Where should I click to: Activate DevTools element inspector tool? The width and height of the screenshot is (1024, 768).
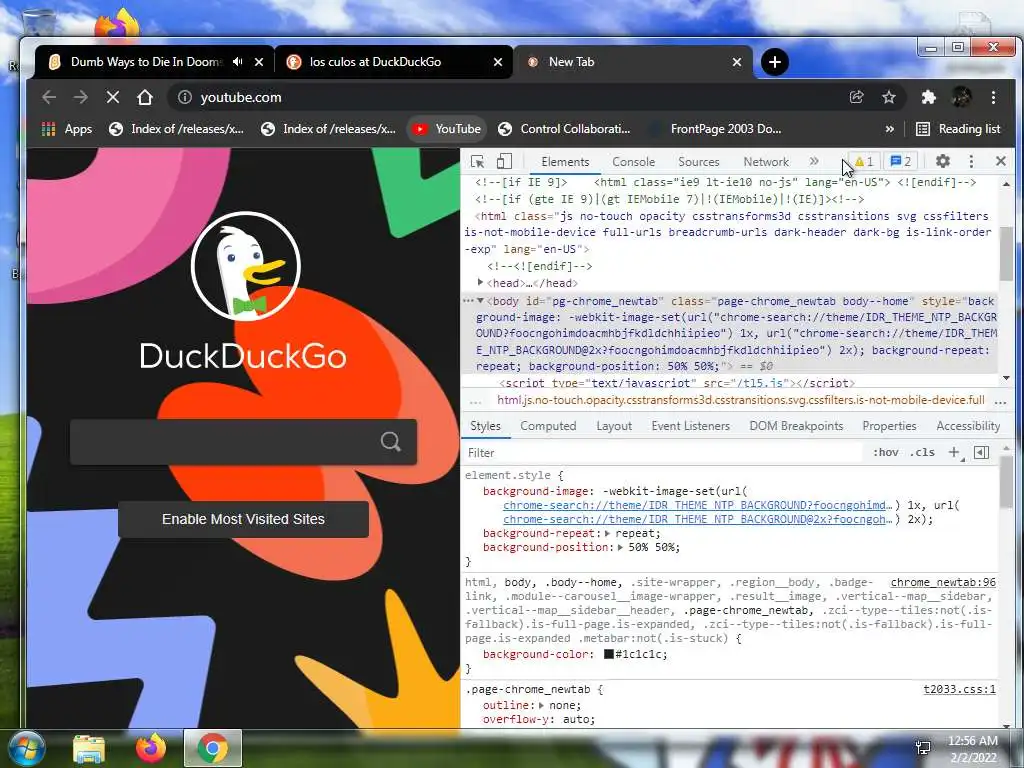477,161
